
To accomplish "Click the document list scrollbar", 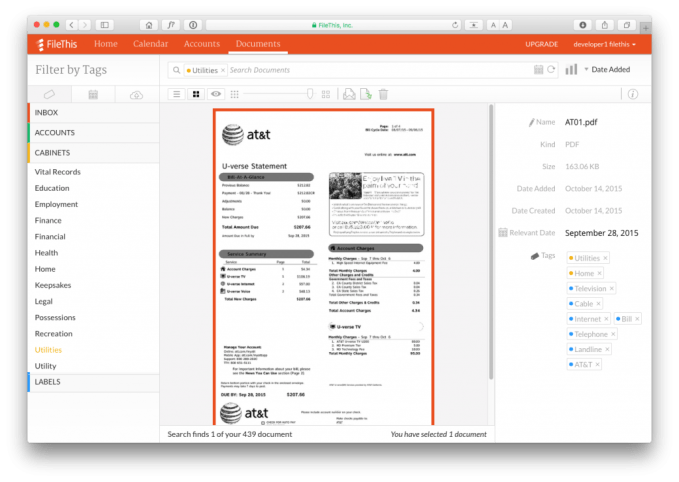I will tap(491, 243).
